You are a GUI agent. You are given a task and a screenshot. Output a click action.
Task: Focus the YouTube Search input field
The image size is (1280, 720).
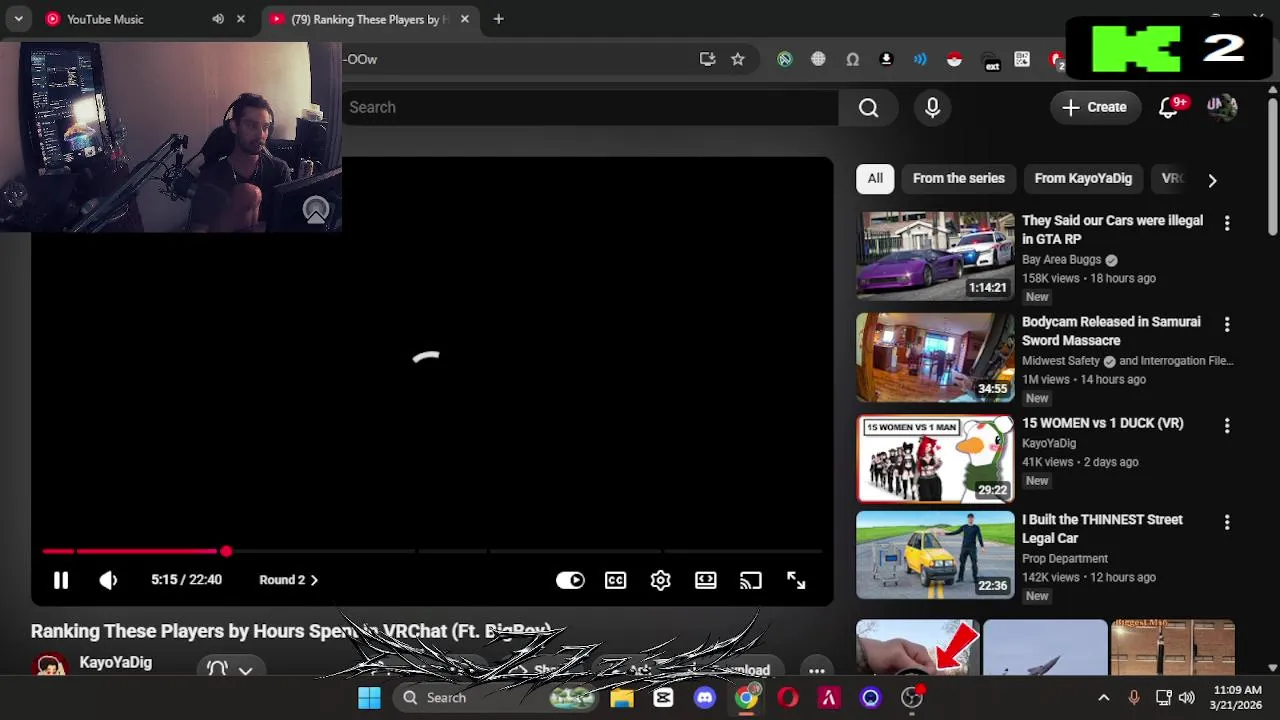tap(590, 107)
